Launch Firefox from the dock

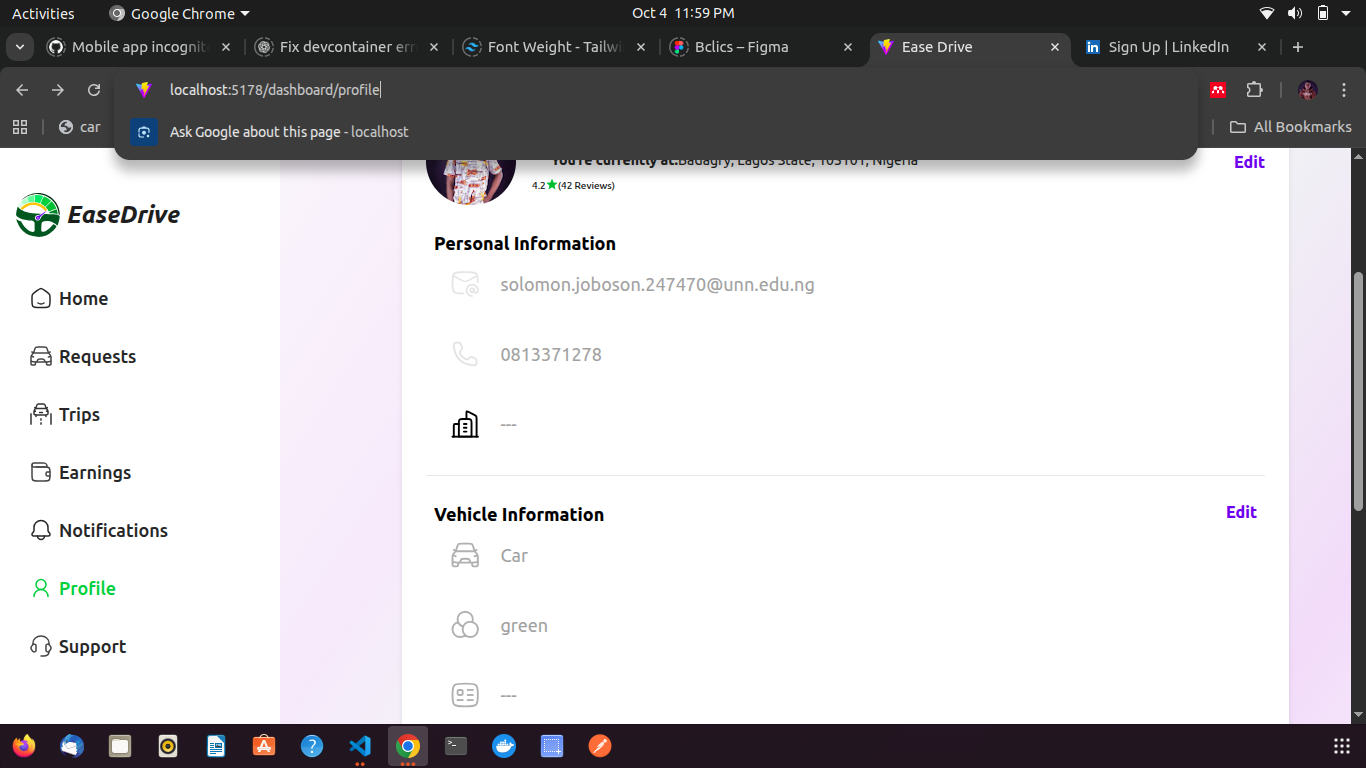[23, 746]
